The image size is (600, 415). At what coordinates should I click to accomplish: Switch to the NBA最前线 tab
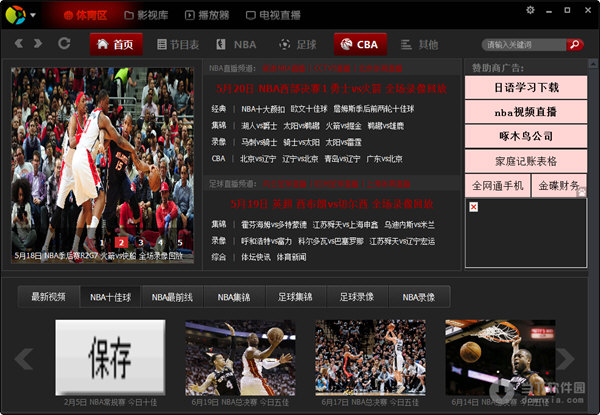[x=172, y=297]
